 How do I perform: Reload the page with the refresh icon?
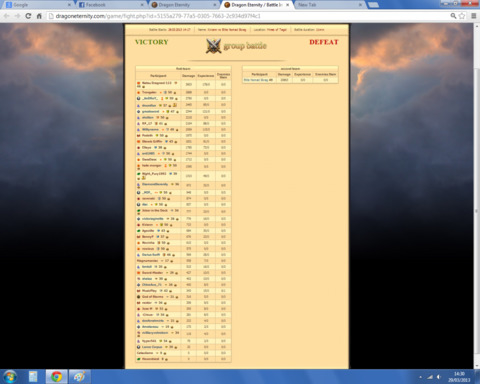28,16
